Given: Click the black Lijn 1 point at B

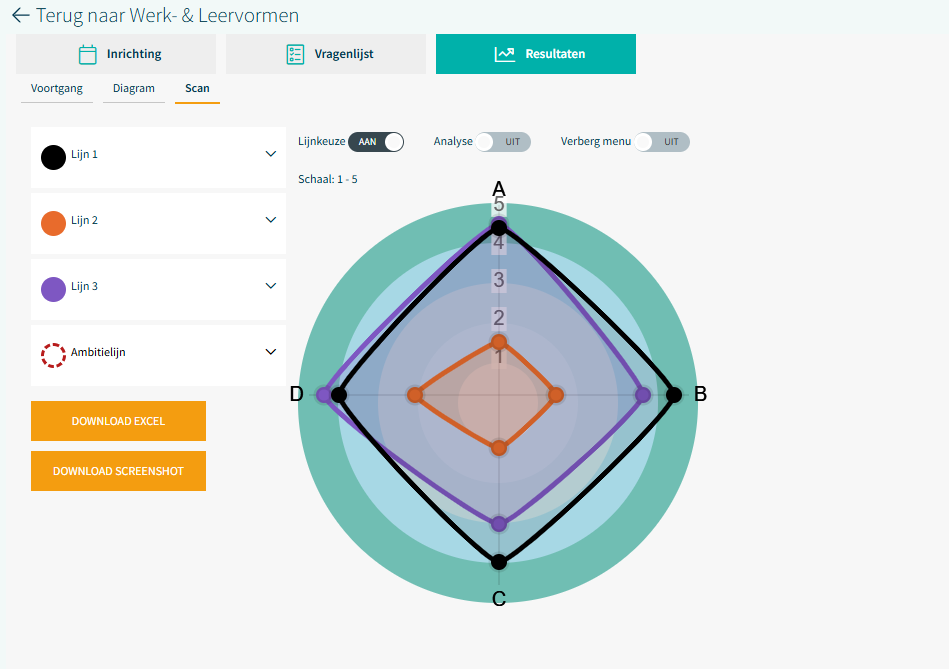Looking at the screenshot, I should pyautogui.click(x=674, y=395).
